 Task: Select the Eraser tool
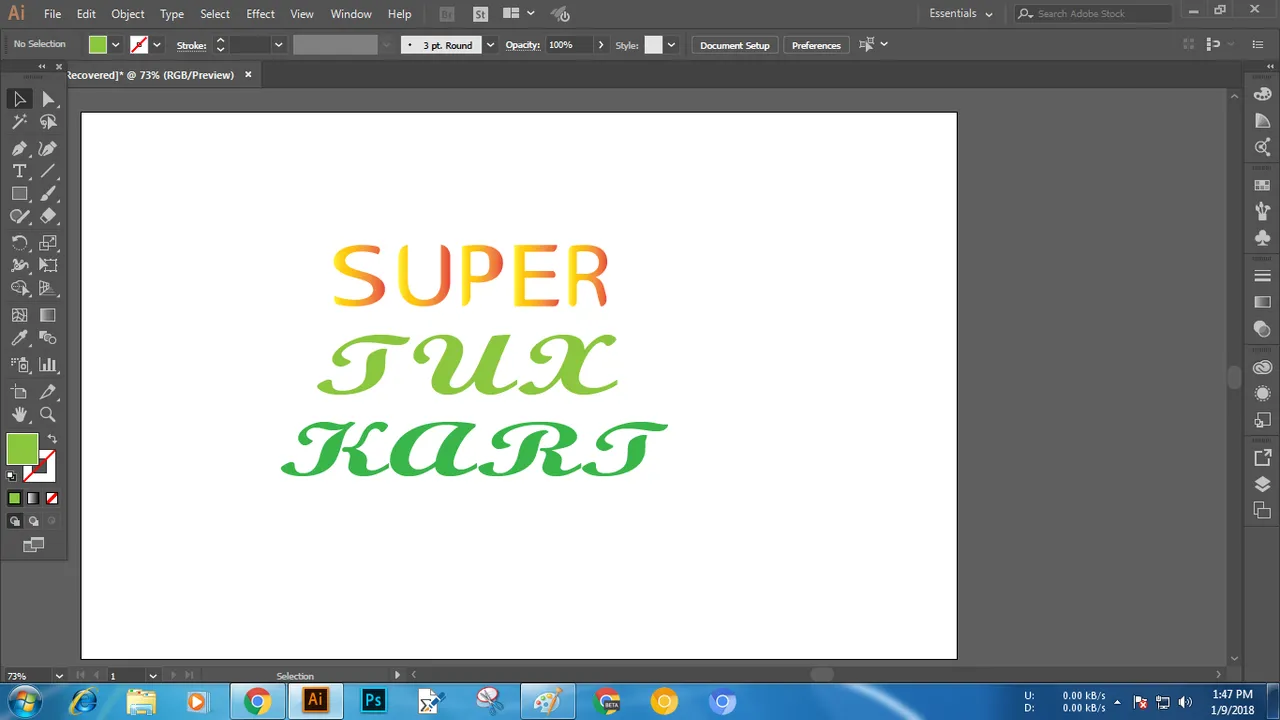48,216
